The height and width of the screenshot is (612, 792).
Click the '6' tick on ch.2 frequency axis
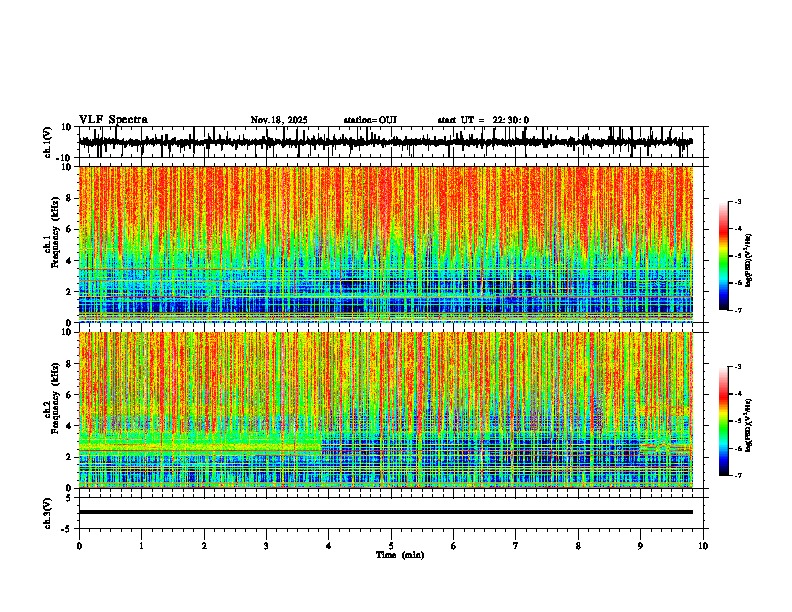[x=69, y=395]
